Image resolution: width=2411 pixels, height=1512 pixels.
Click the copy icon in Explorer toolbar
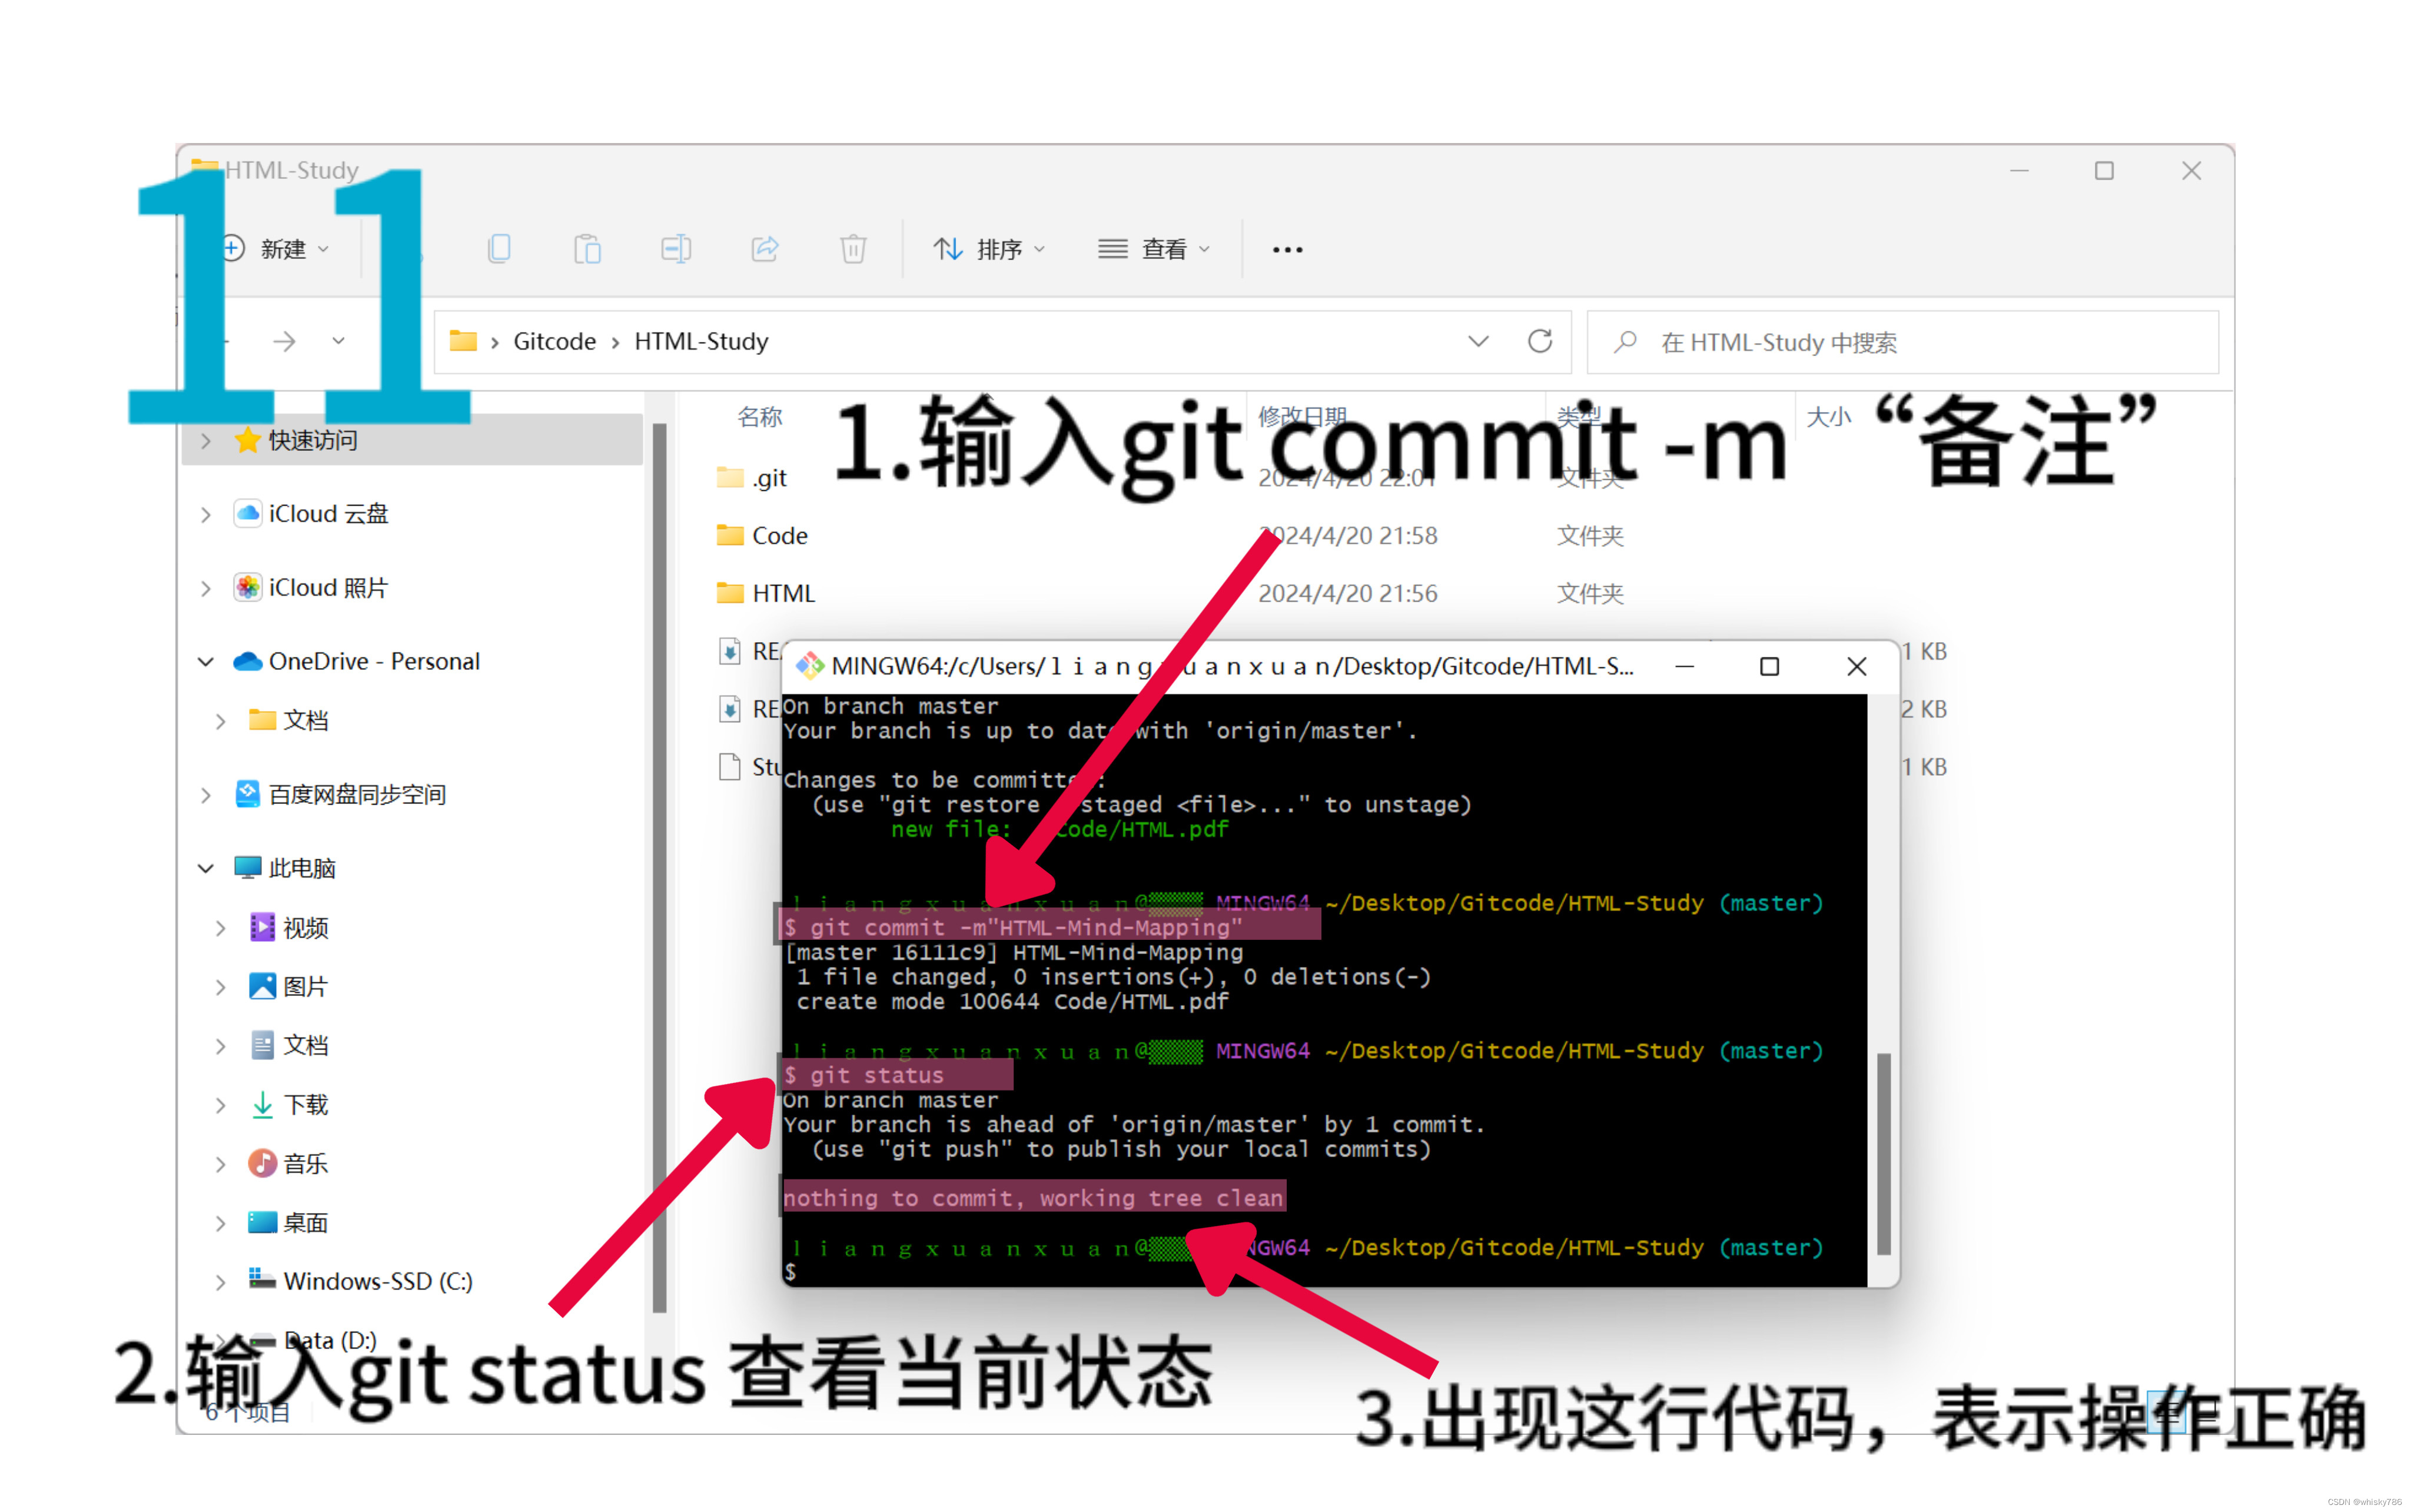coord(499,248)
